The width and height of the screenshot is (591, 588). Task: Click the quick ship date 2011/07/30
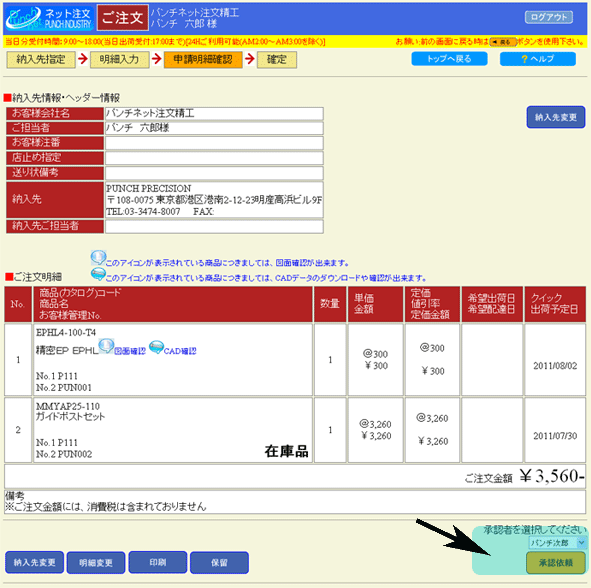coord(555,436)
